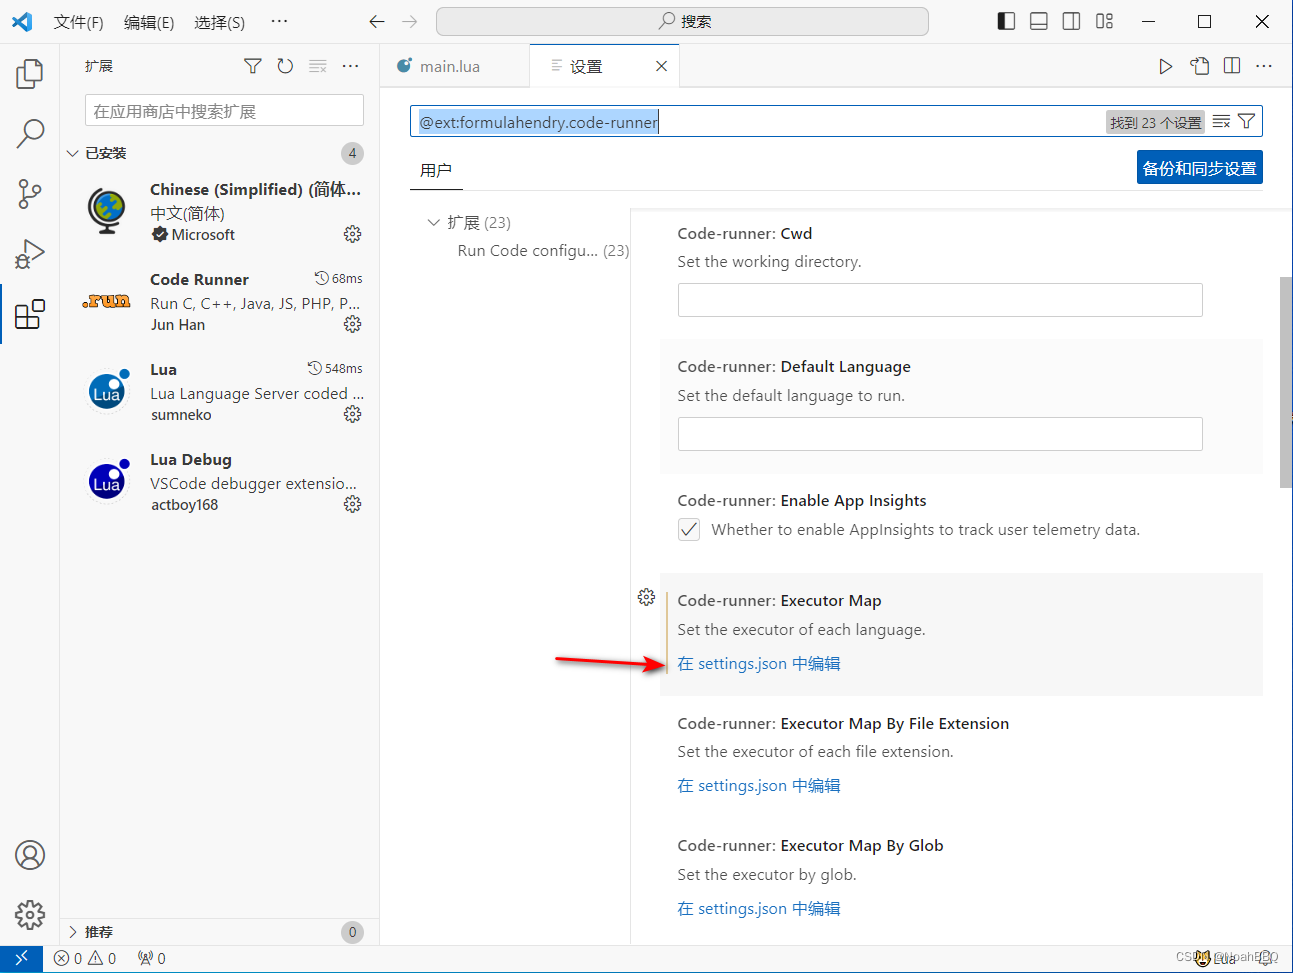
Task: Open the overflow menu in menu bar
Action: coord(280,22)
